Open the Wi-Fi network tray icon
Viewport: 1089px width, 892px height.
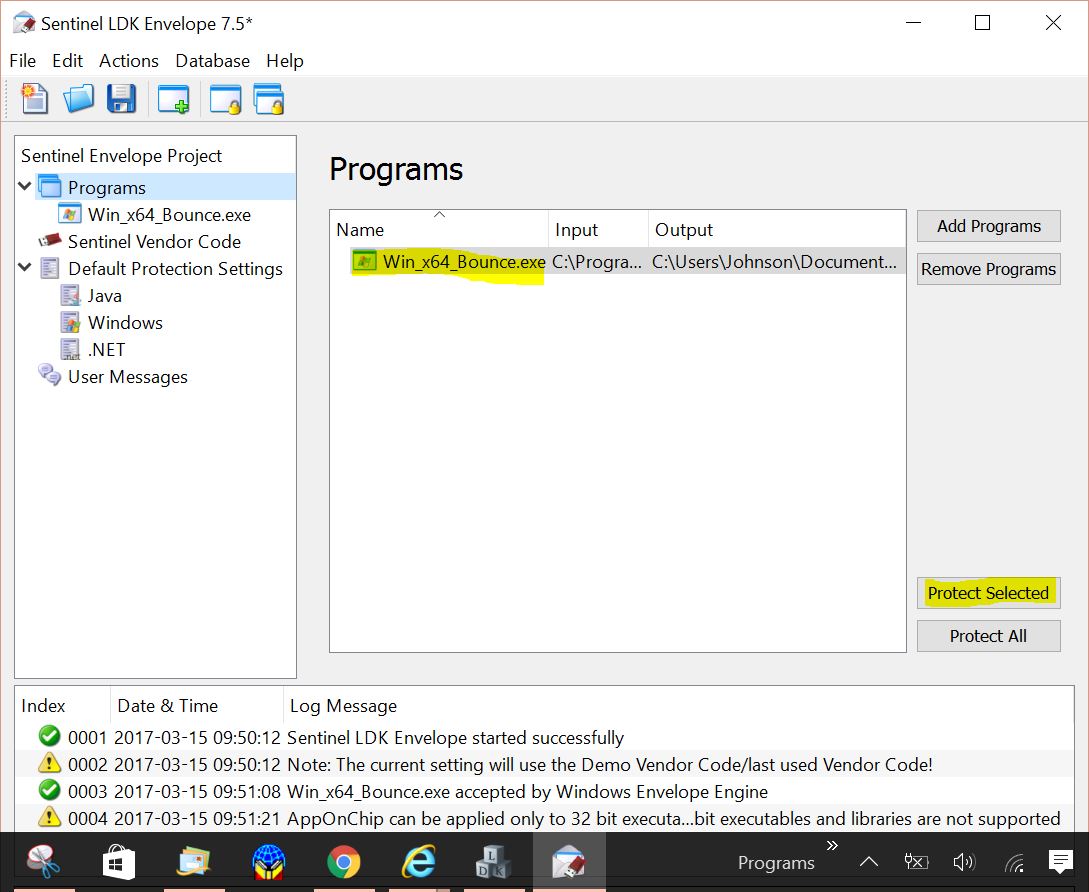(x=1015, y=863)
